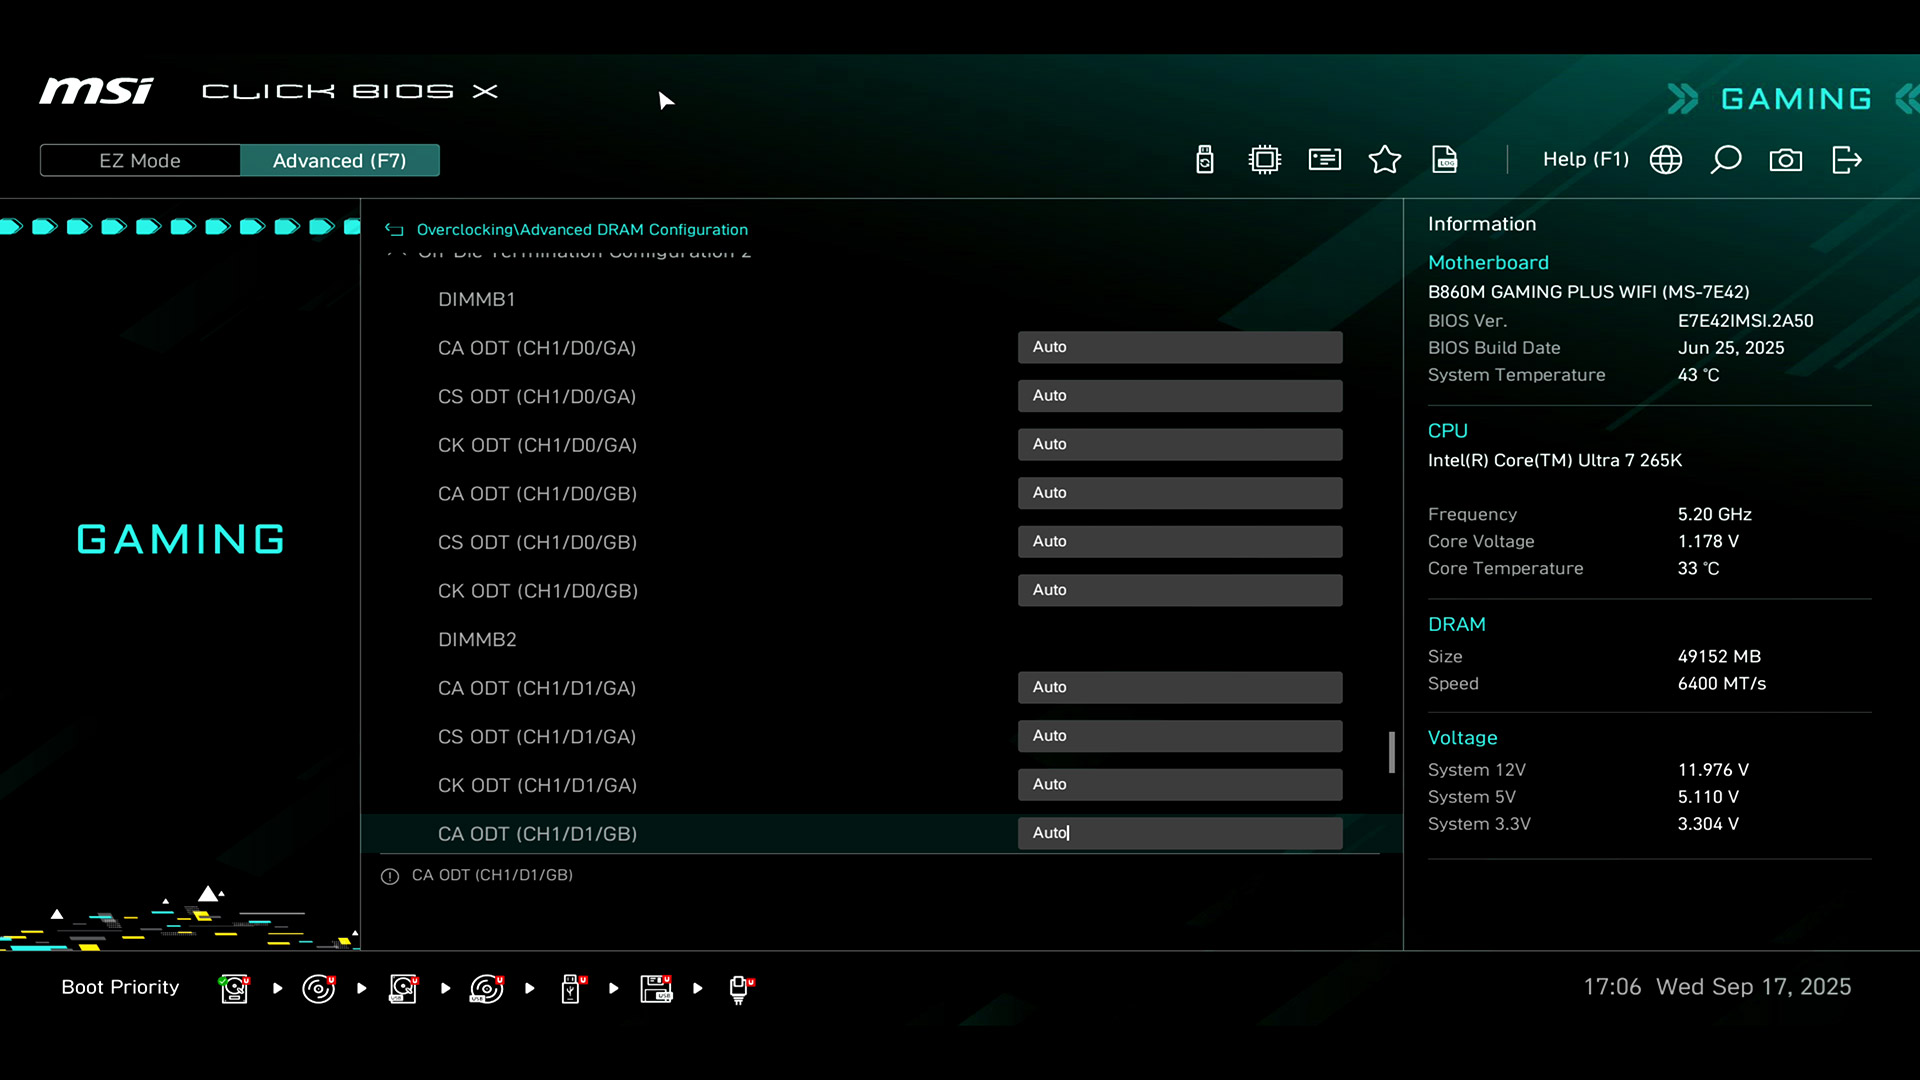This screenshot has width=1920, height=1080.
Task: Switch to EZ Mode
Action: tap(140, 160)
